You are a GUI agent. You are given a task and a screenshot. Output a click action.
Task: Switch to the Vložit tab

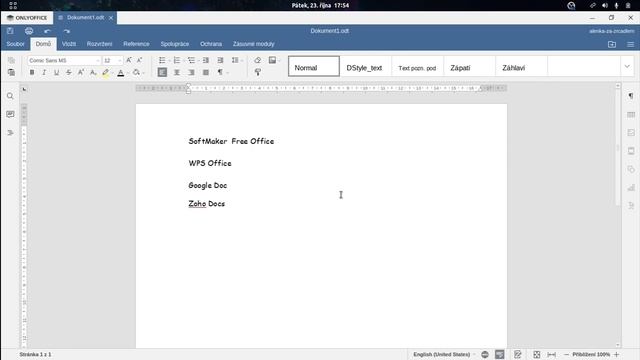click(69, 44)
